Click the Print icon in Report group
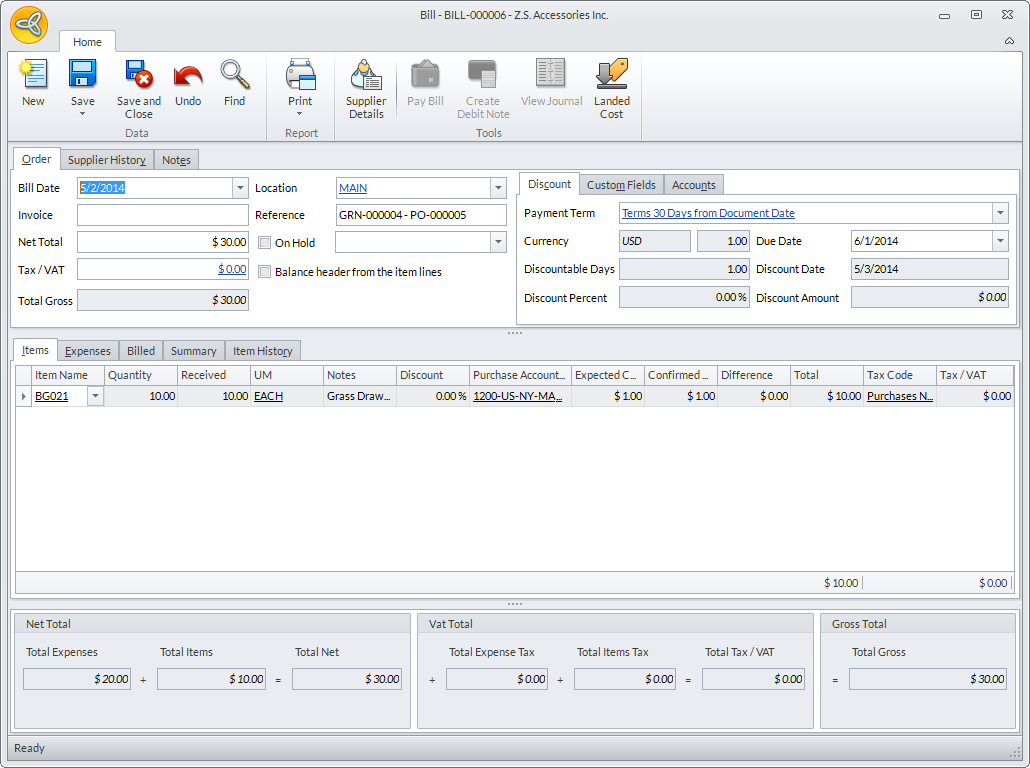This screenshot has width=1030, height=768. pyautogui.click(x=300, y=76)
